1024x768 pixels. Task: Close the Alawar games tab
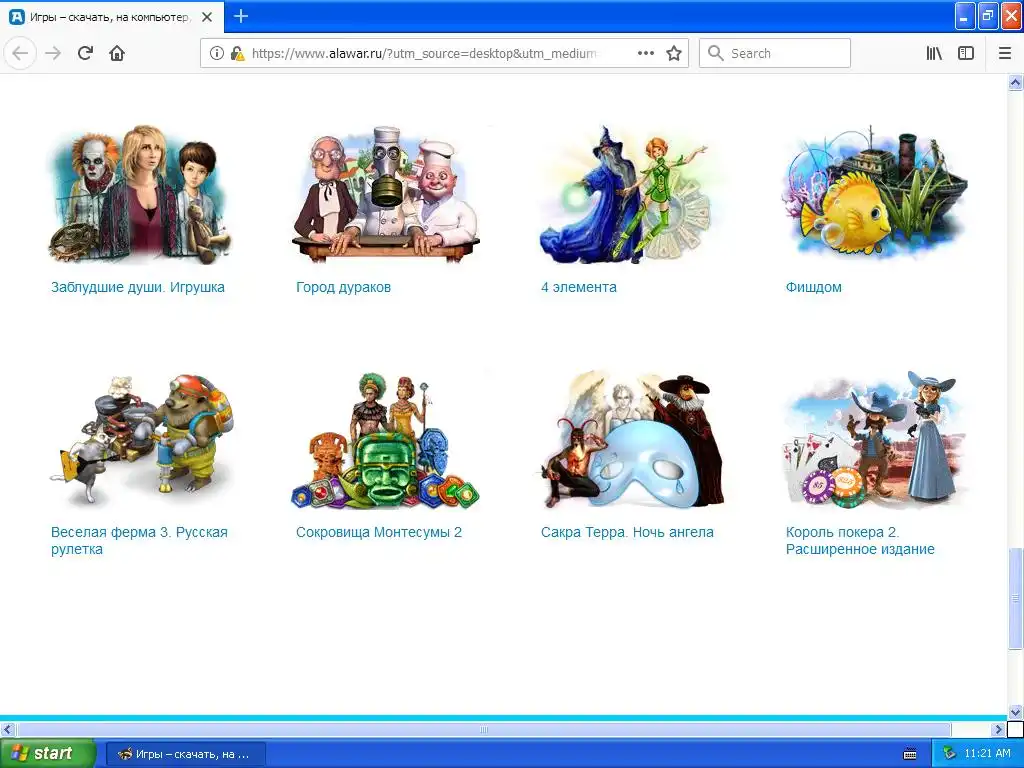pos(207,17)
